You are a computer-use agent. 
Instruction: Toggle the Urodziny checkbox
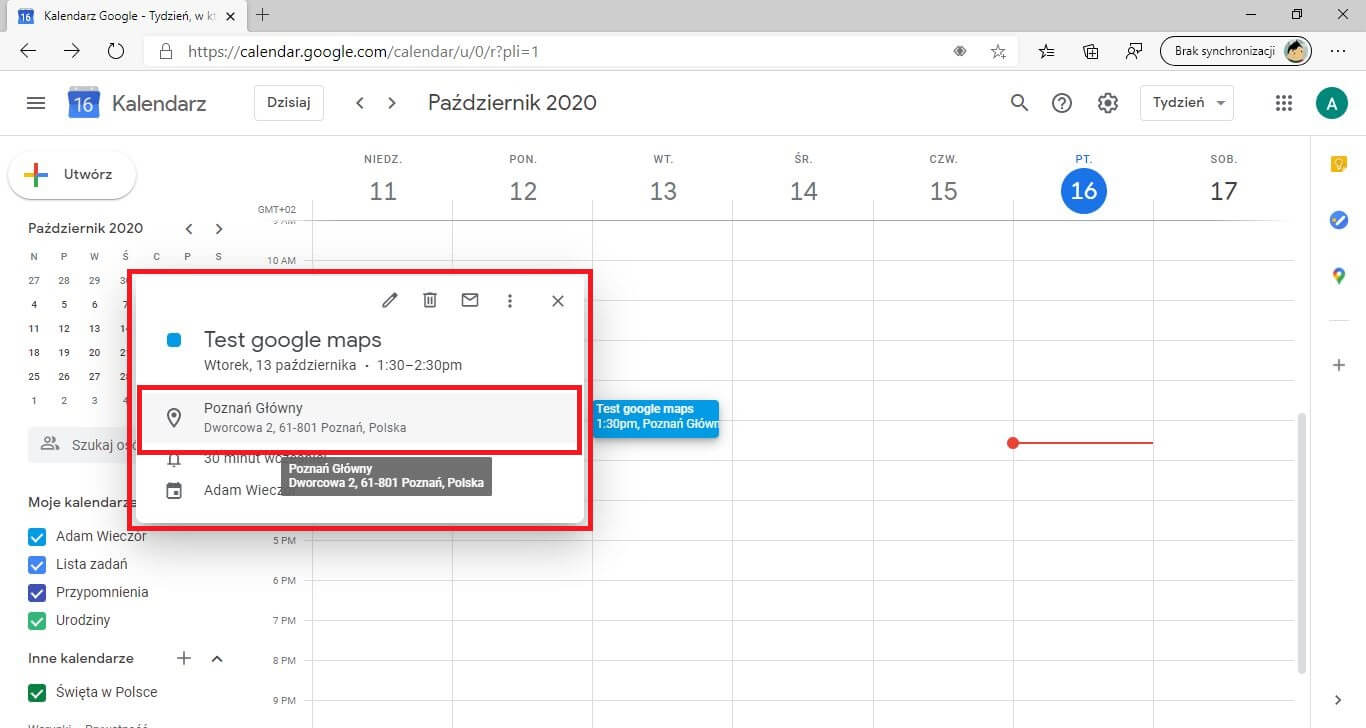coord(37,620)
